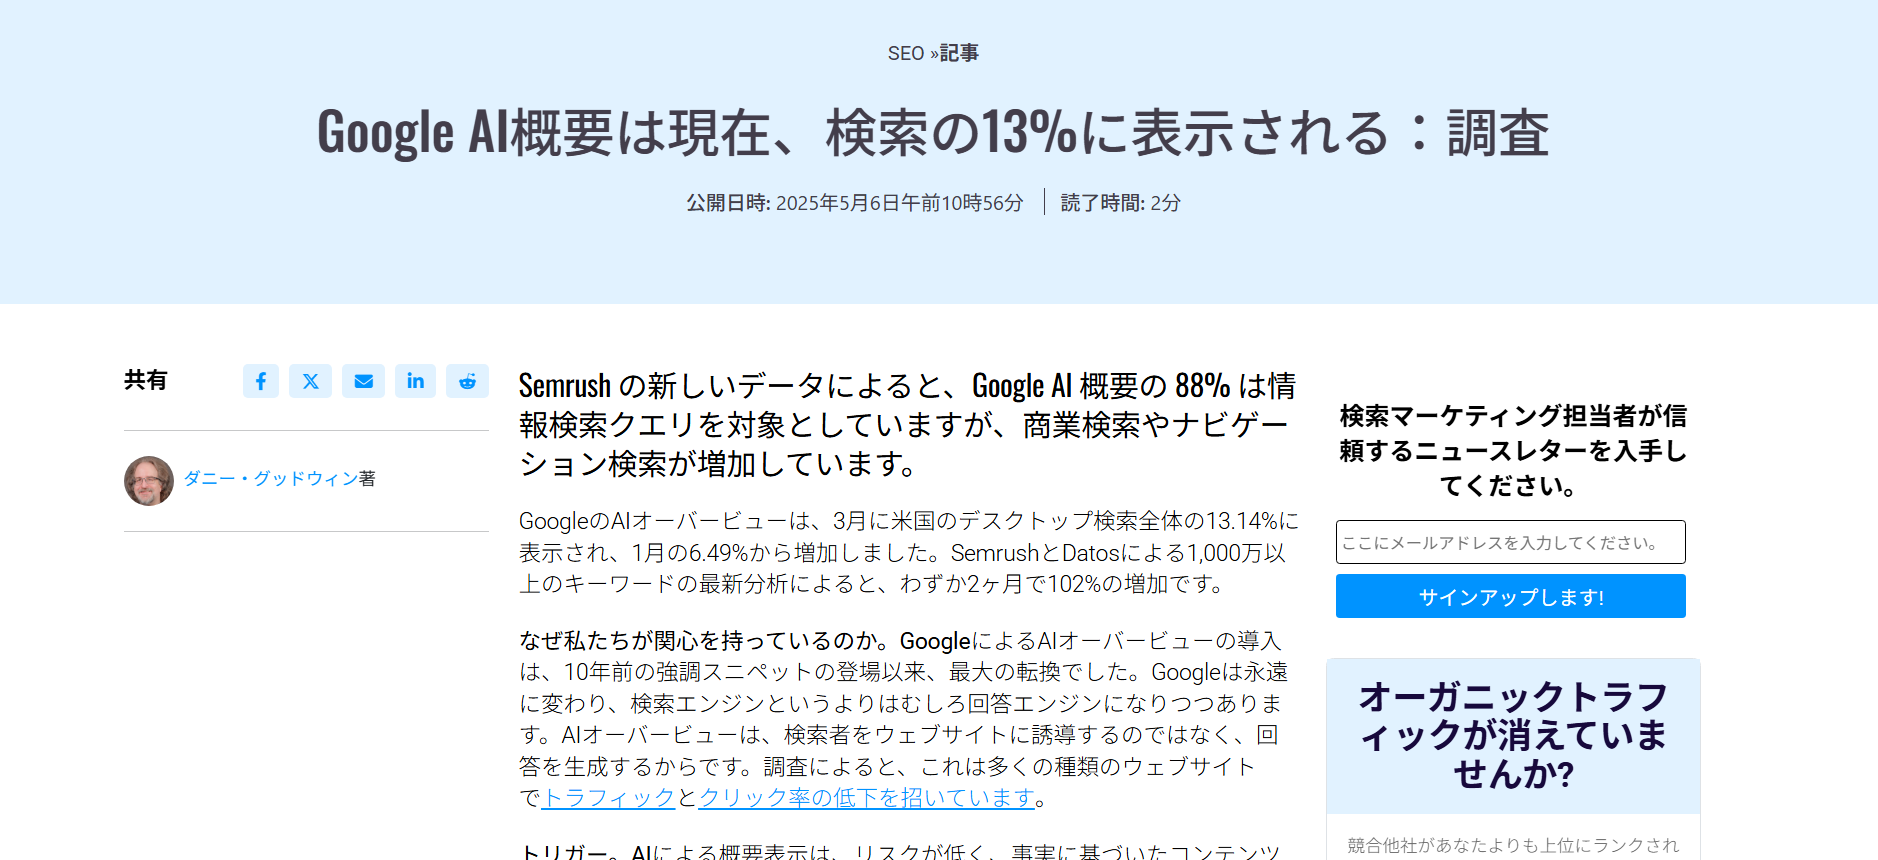Image resolution: width=1878 pixels, height=860 pixels.
Task: Submit the article to Reddit
Action: [x=468, y=381]
